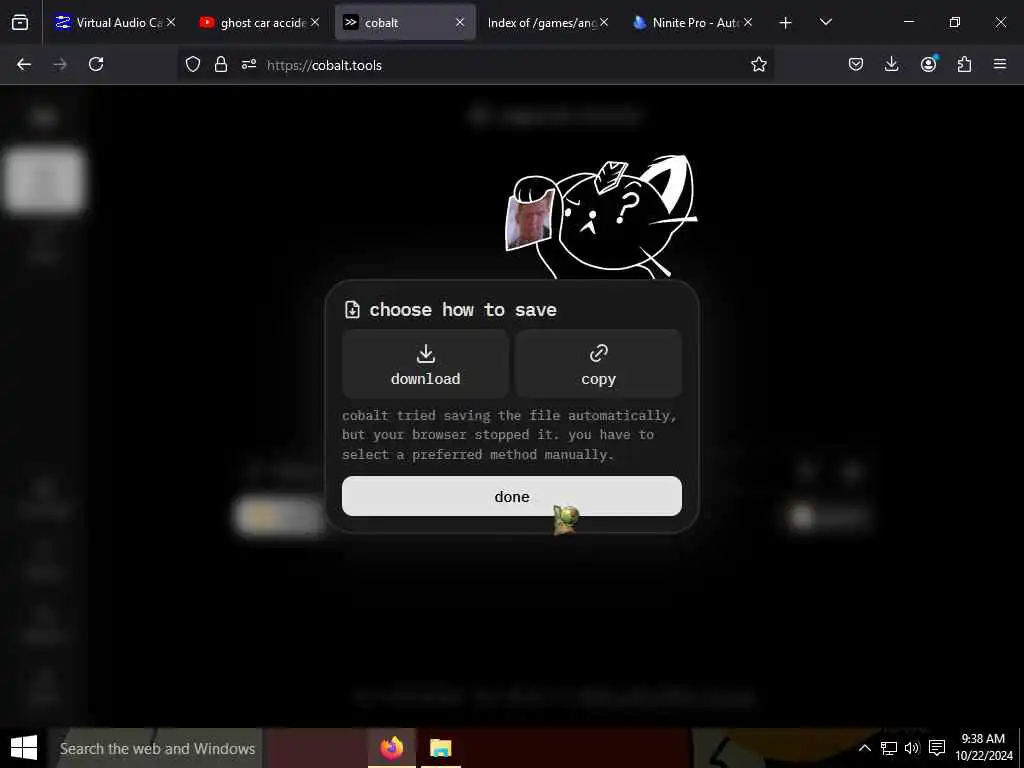Switch to the Virtual Audio Cable tab

pos(109,22)
